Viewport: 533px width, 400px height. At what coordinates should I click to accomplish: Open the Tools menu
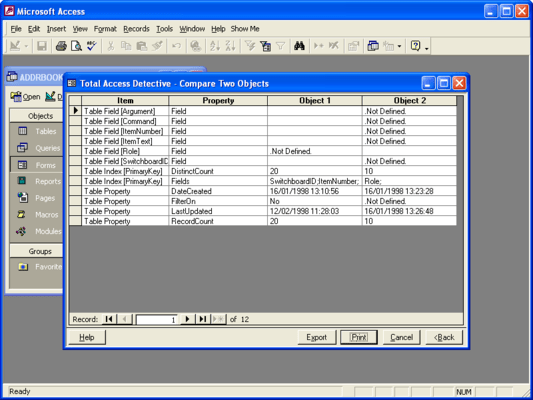[x=165, y=29]
